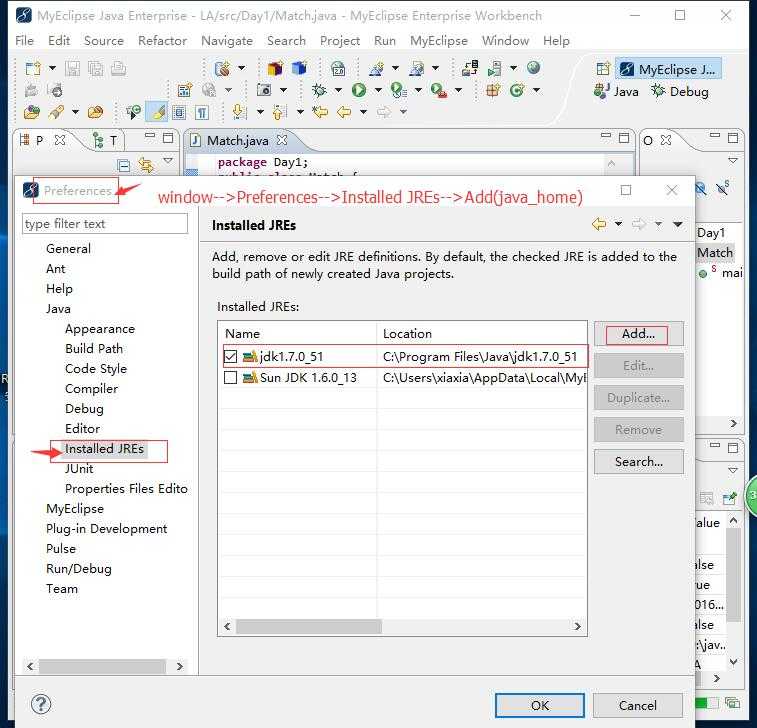
Task: Select General in preferences tree
Action: (x=68, y=249)
